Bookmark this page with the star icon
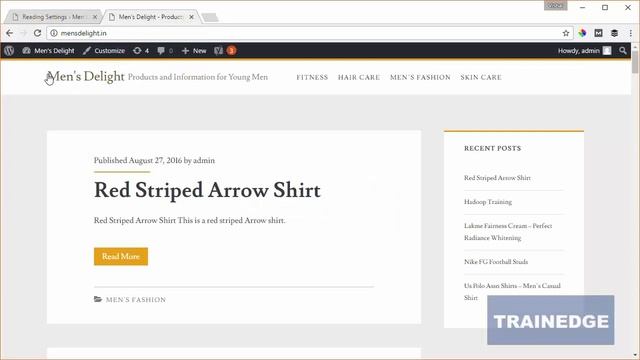 pos(566,33)
